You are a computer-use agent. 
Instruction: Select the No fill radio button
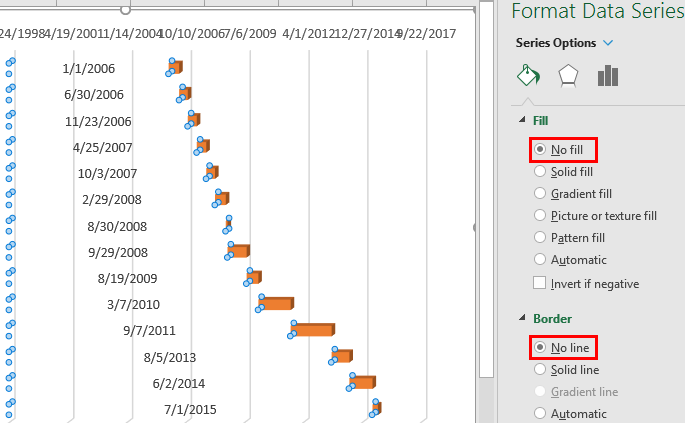click(540, 149)
